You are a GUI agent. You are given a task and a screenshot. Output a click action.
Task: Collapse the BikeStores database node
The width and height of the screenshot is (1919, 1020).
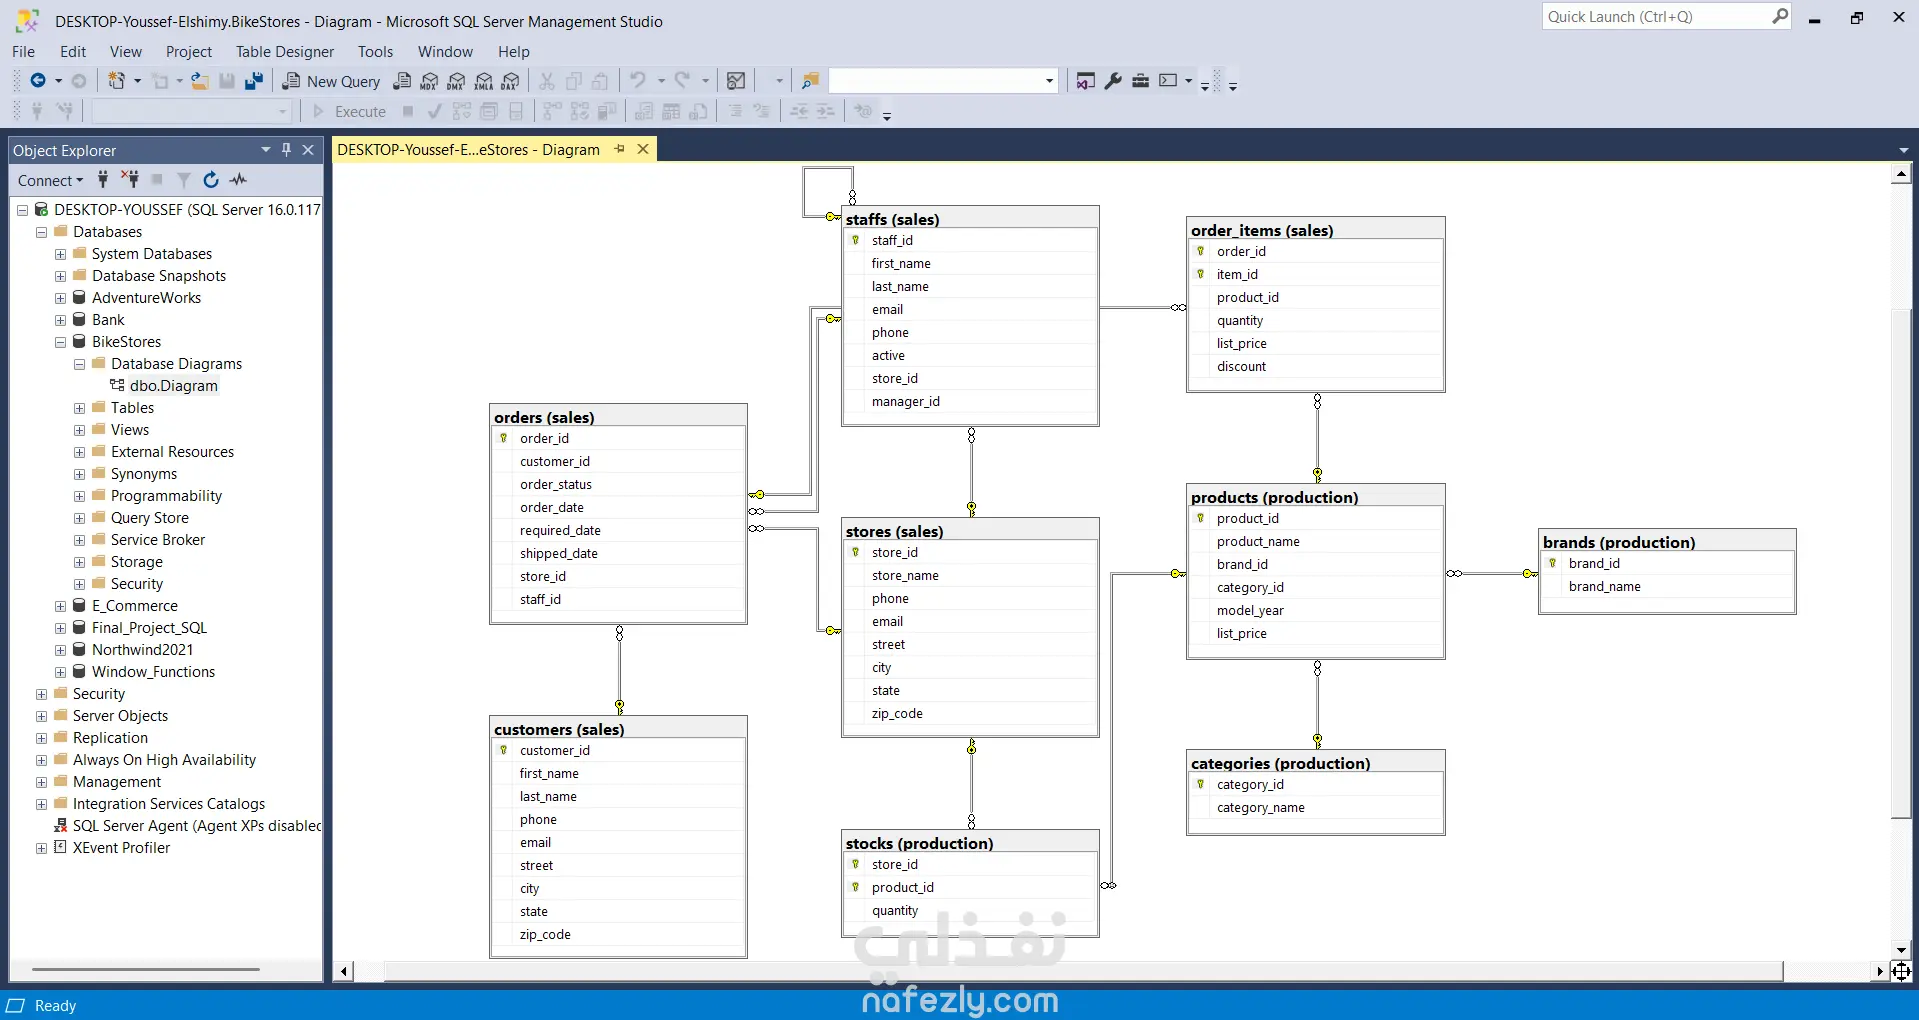click(x=60, y=342)
